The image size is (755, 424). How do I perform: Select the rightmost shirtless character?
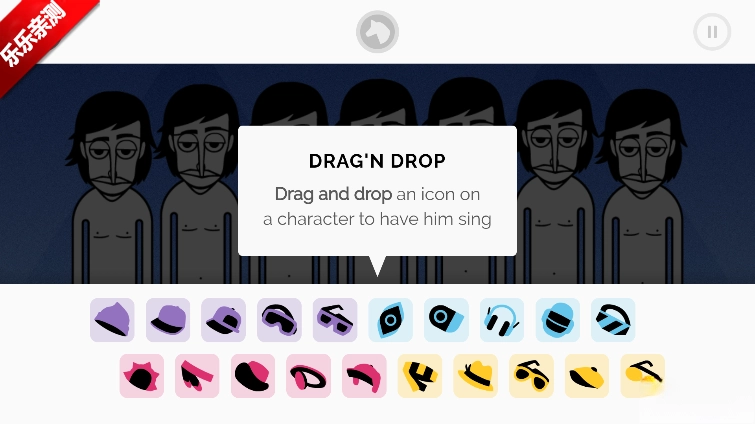[643, 187]
